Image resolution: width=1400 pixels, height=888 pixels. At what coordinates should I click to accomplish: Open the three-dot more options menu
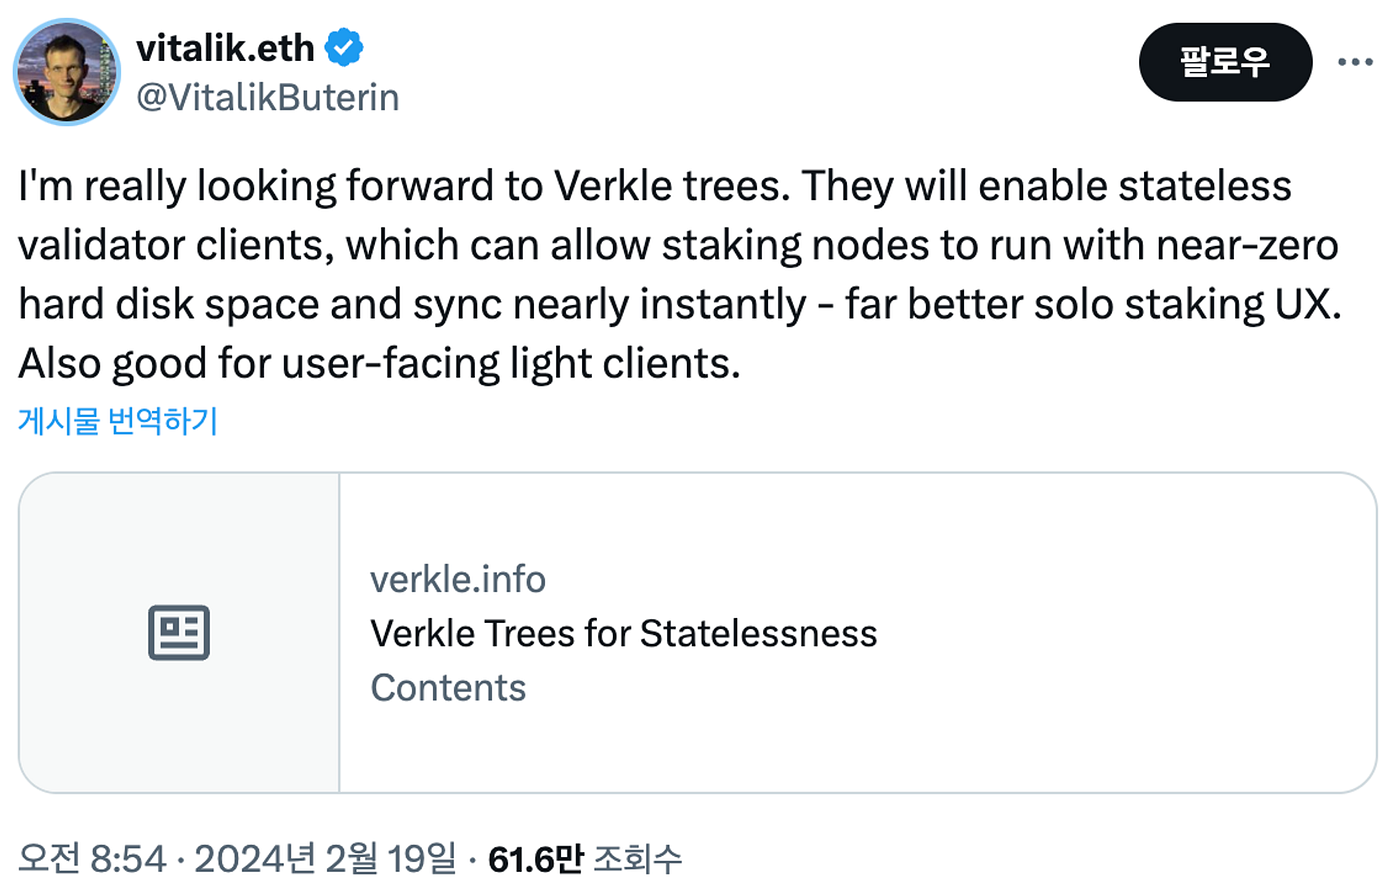coord(1355,62)
